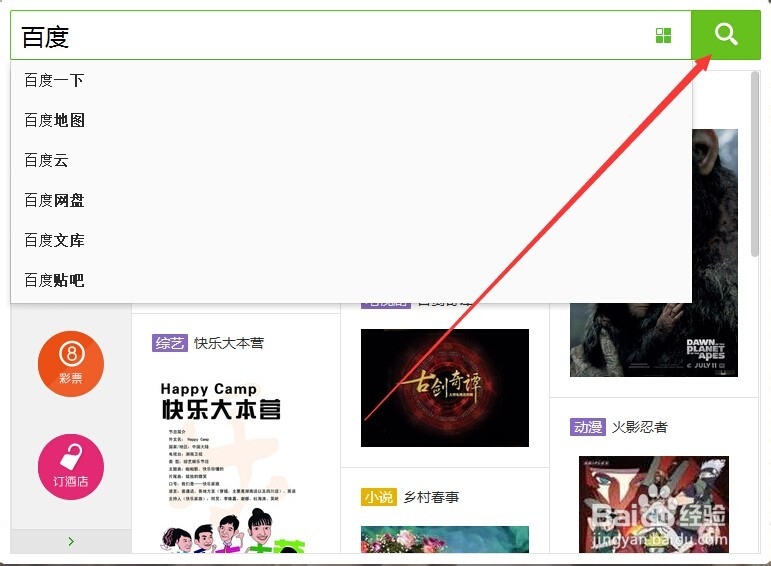This screenshot has width=771, height=566.
Task: Click the 动漫 category tag
Action: 588,427
